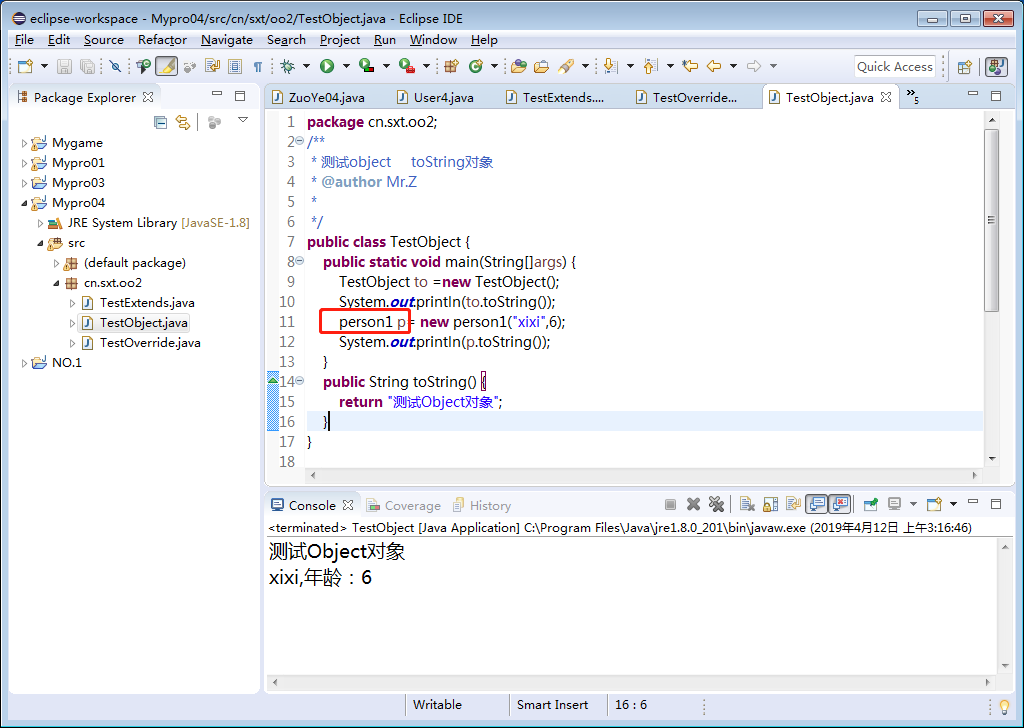Click the Clear Console icon
This screenshot has height=728, width=1024.
click(748, 504)
